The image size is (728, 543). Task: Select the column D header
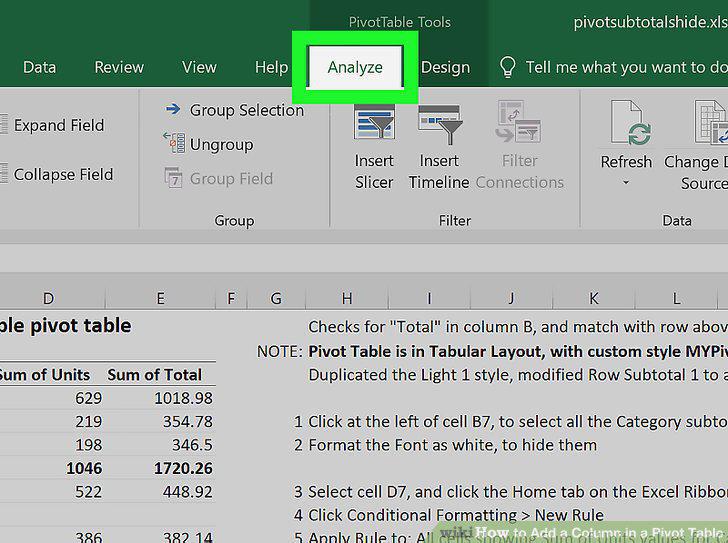pyautogui.click(x=48, y=298)
